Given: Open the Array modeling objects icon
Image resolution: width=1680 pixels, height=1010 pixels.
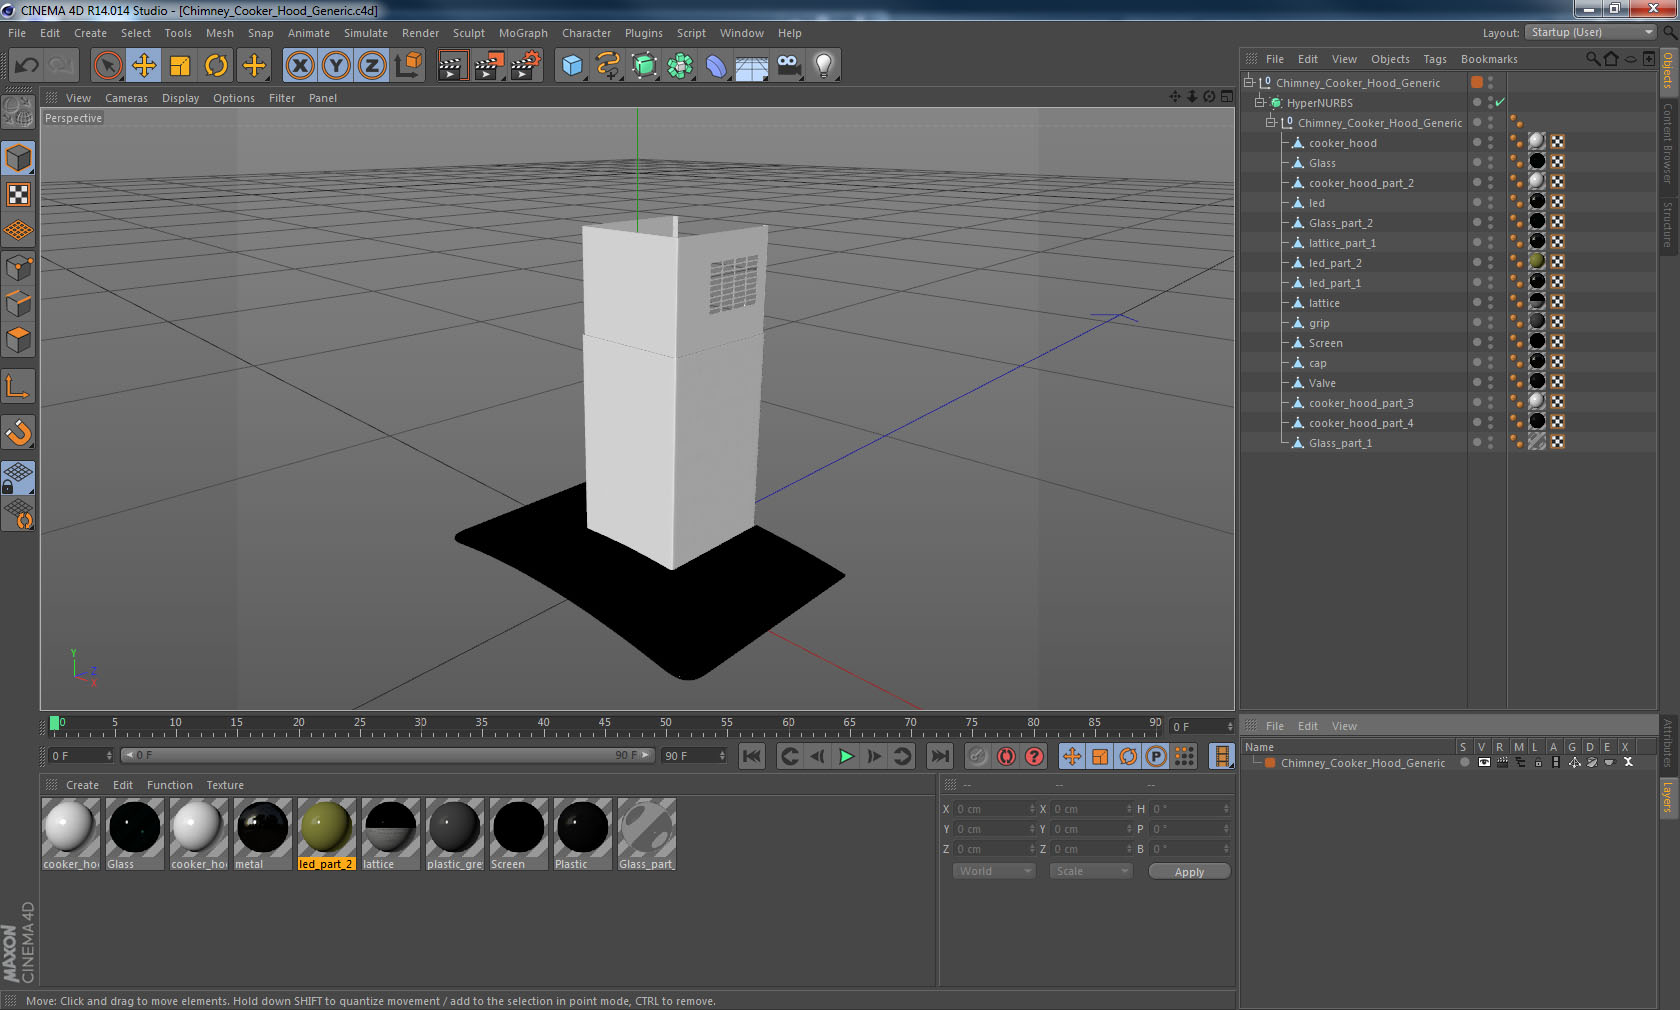Looking at the screenshot, I should pos(680,66).
